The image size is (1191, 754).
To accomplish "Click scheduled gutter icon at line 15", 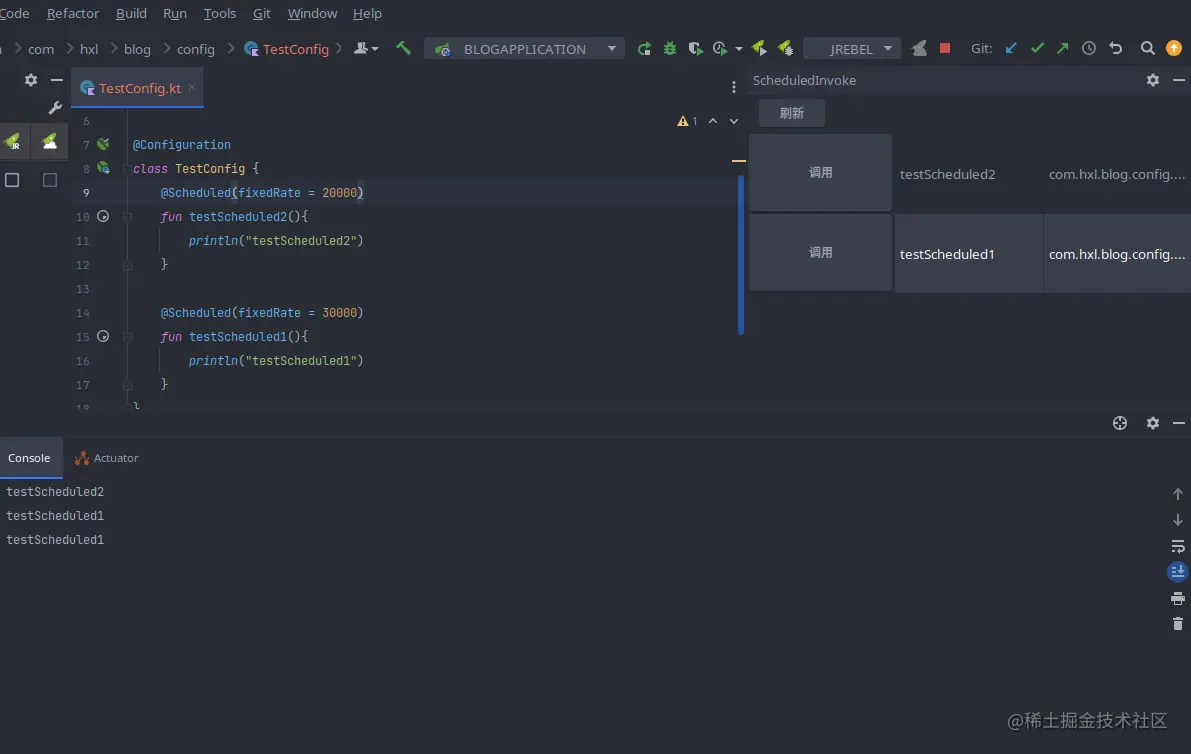I will coord(103,336).
